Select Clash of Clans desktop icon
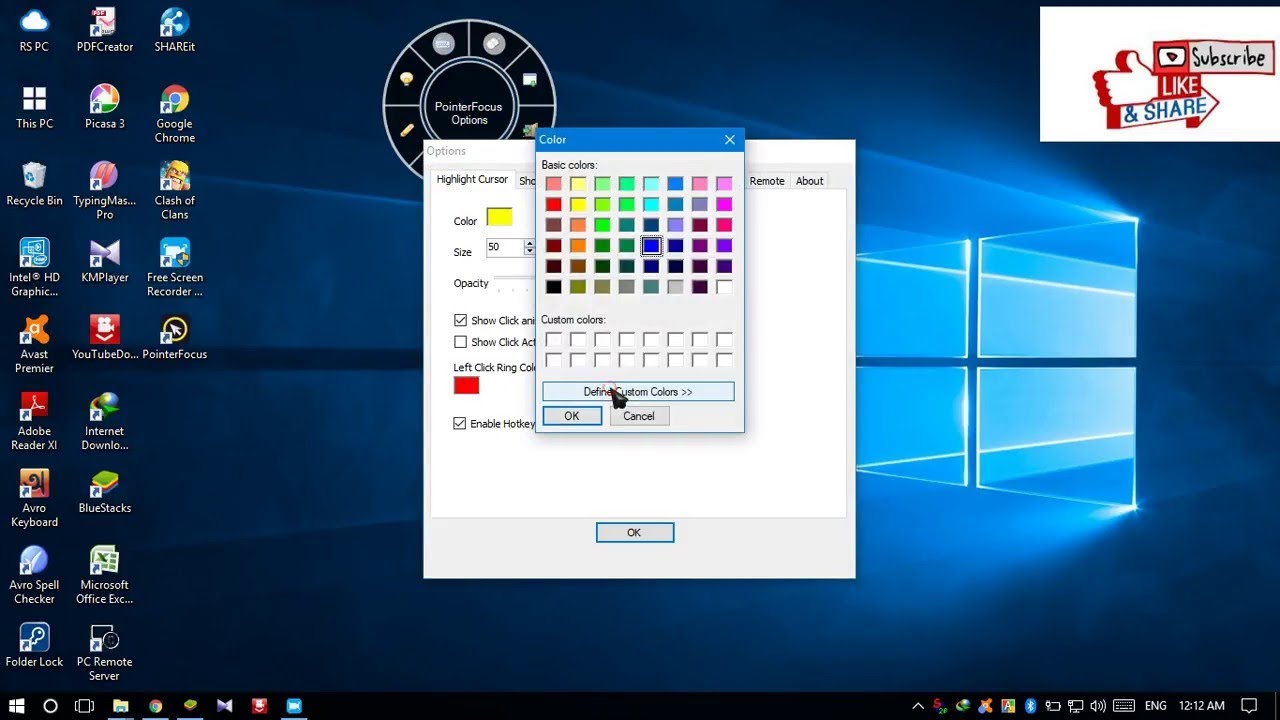 174,191
